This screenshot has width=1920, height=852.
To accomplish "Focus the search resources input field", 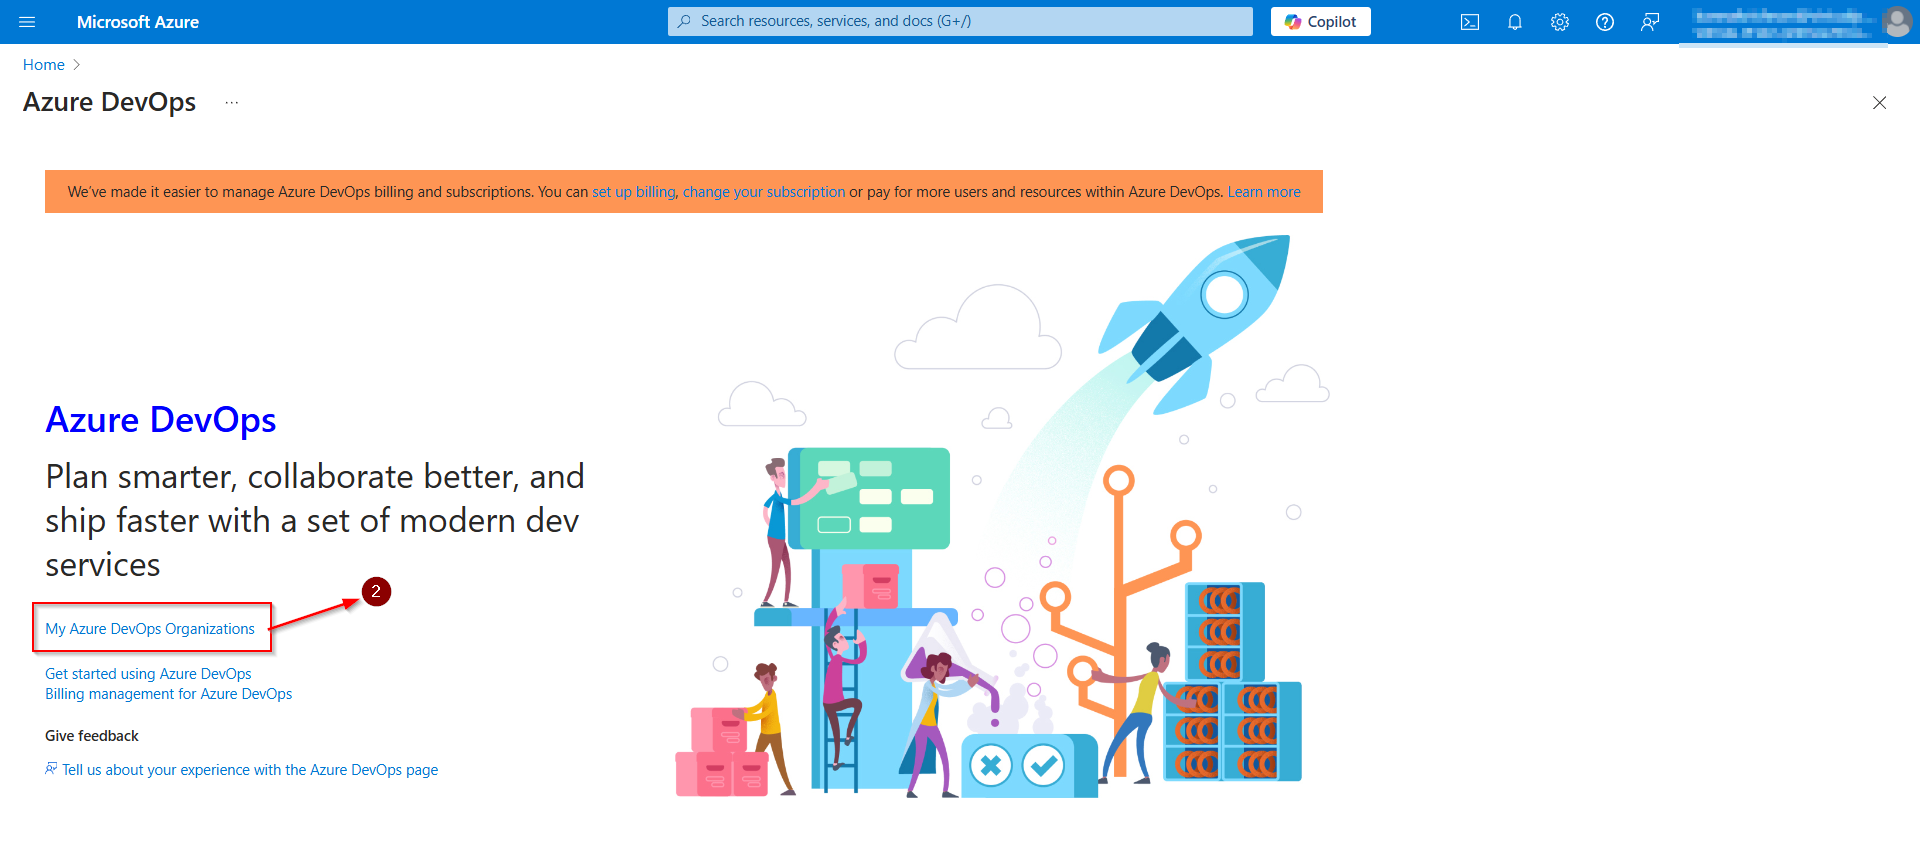I will click(x=960, y=21).
